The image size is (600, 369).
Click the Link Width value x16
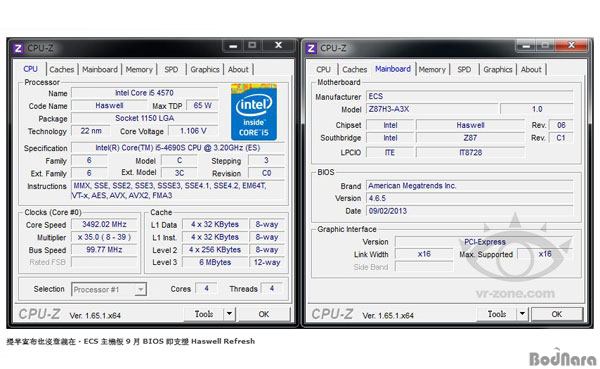[x=424, y=254]
